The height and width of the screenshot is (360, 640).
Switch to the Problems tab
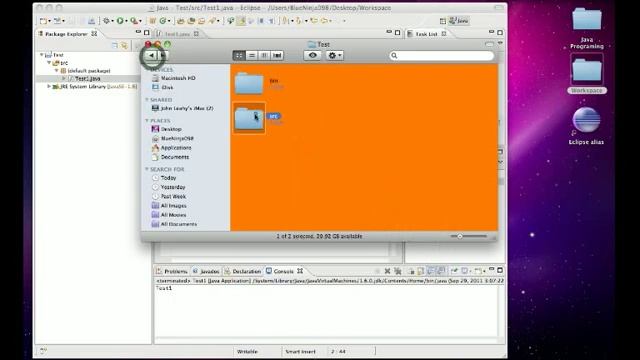point(172,271)
